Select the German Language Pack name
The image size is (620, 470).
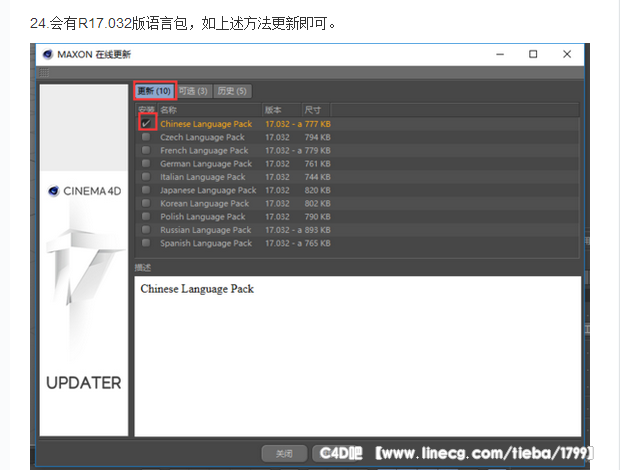[206, 164]
